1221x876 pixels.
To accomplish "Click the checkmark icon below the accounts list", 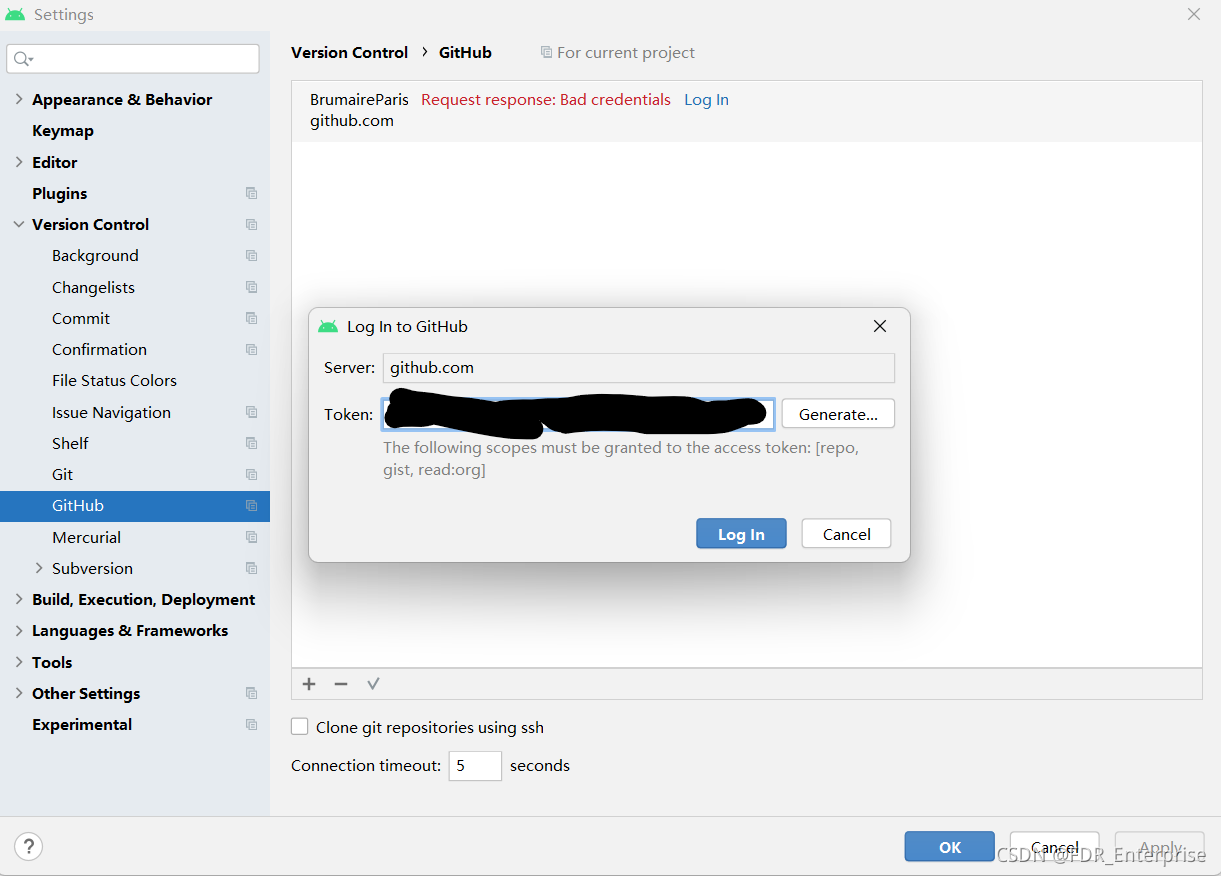I will coord(373,684).
